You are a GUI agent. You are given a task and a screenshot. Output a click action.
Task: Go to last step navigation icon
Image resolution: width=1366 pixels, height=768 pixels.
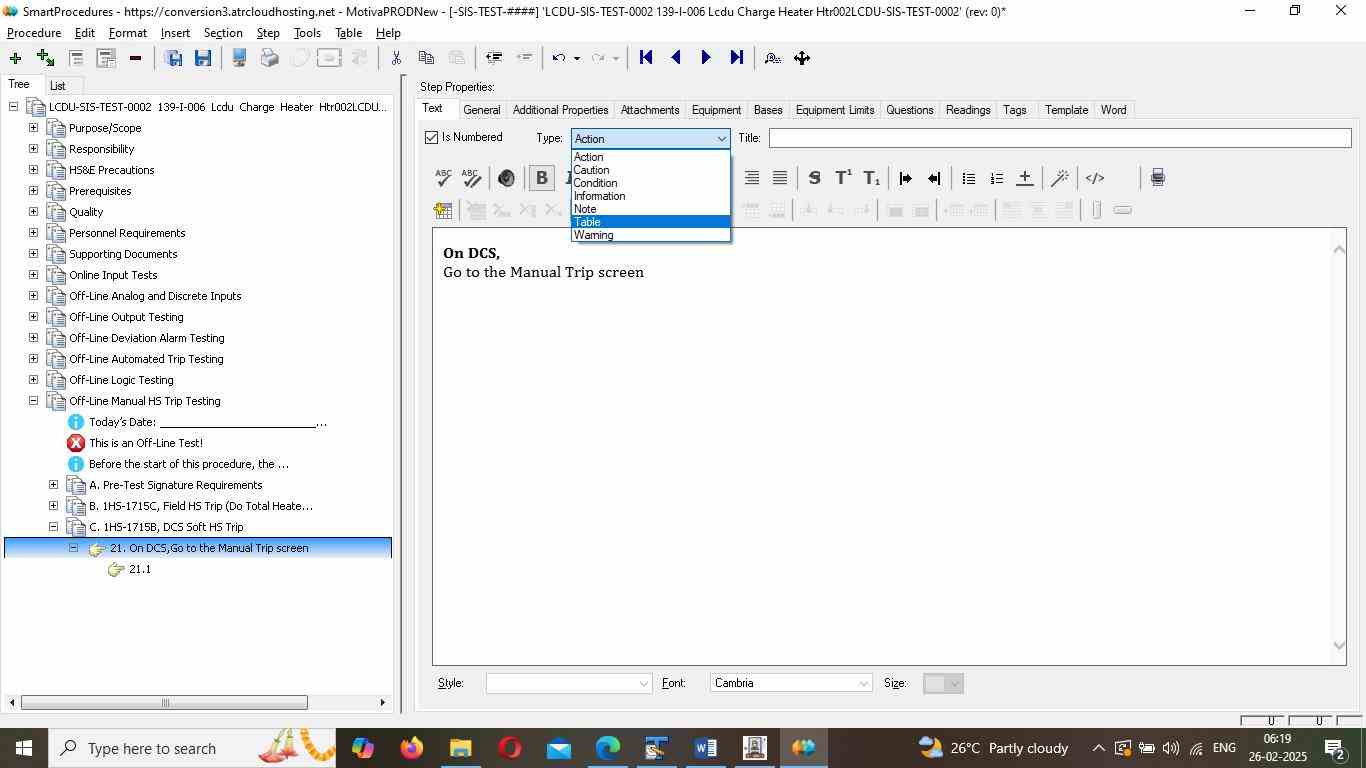click(737, 58)
